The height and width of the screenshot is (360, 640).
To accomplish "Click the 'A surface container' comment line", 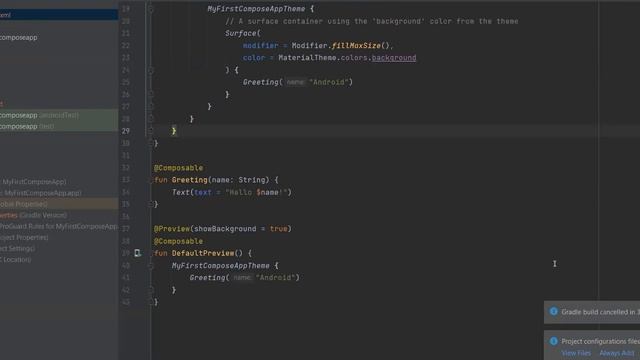I will click(x=372, y=21).
